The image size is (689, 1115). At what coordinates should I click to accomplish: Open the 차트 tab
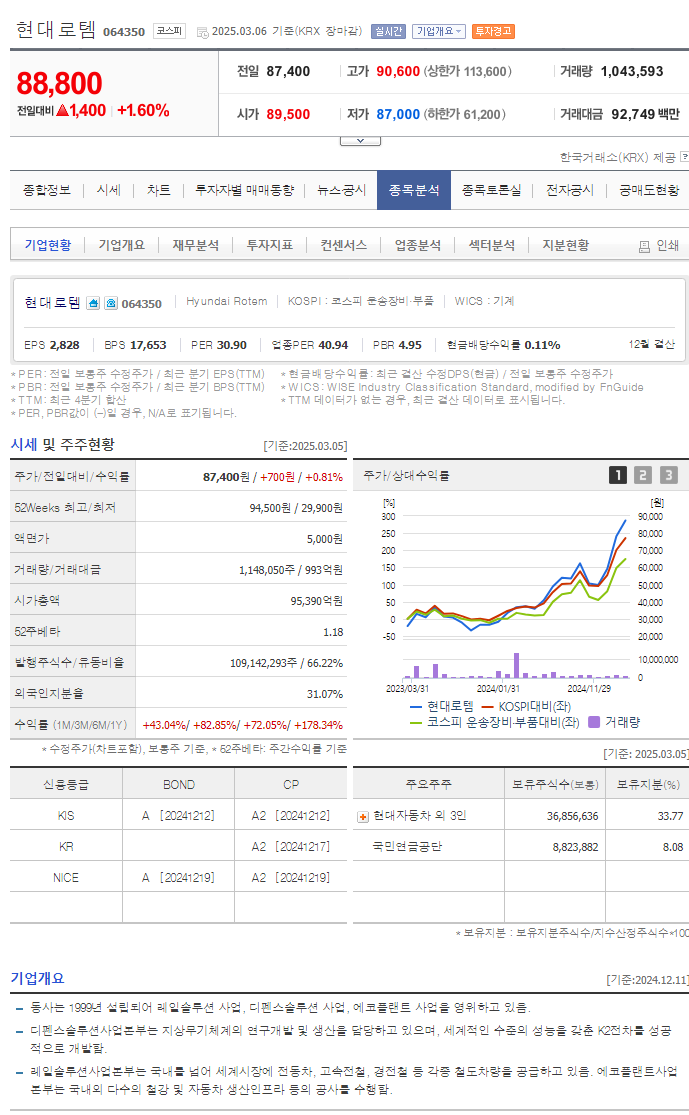(159, 190)
